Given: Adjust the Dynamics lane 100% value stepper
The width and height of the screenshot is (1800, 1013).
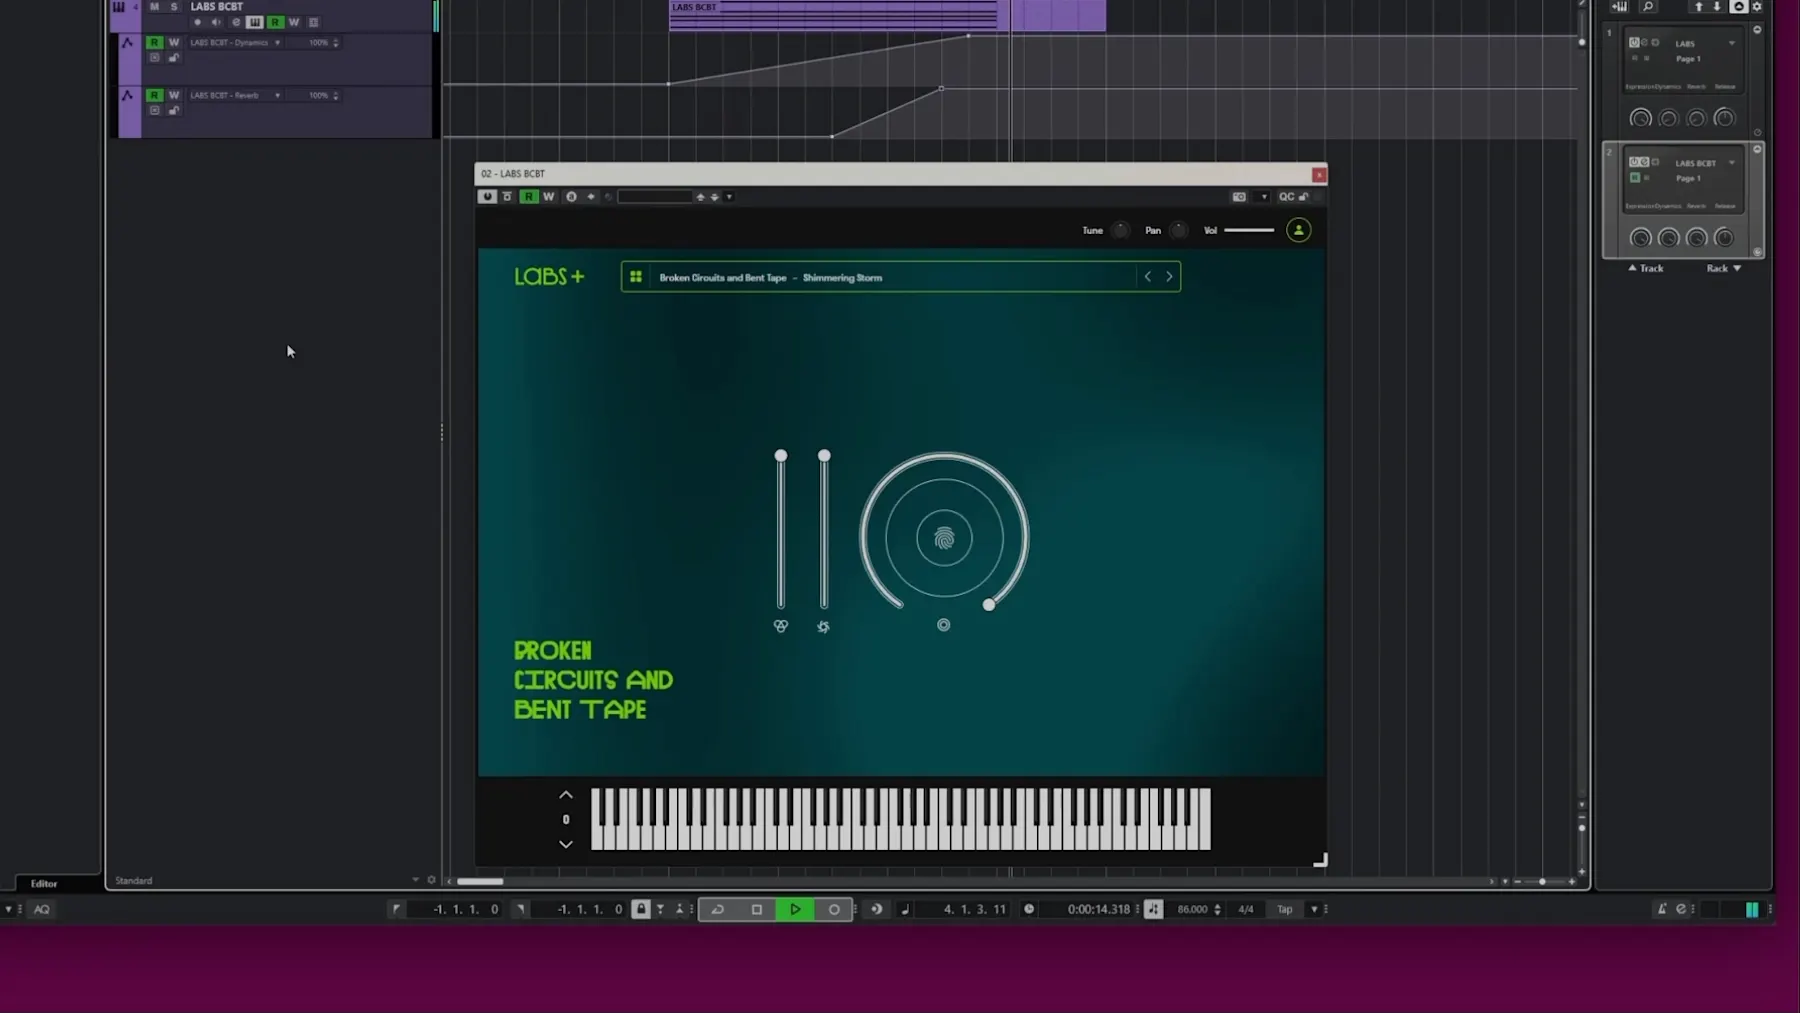Looking at the screenshot, I should click(x=335, y=43).
